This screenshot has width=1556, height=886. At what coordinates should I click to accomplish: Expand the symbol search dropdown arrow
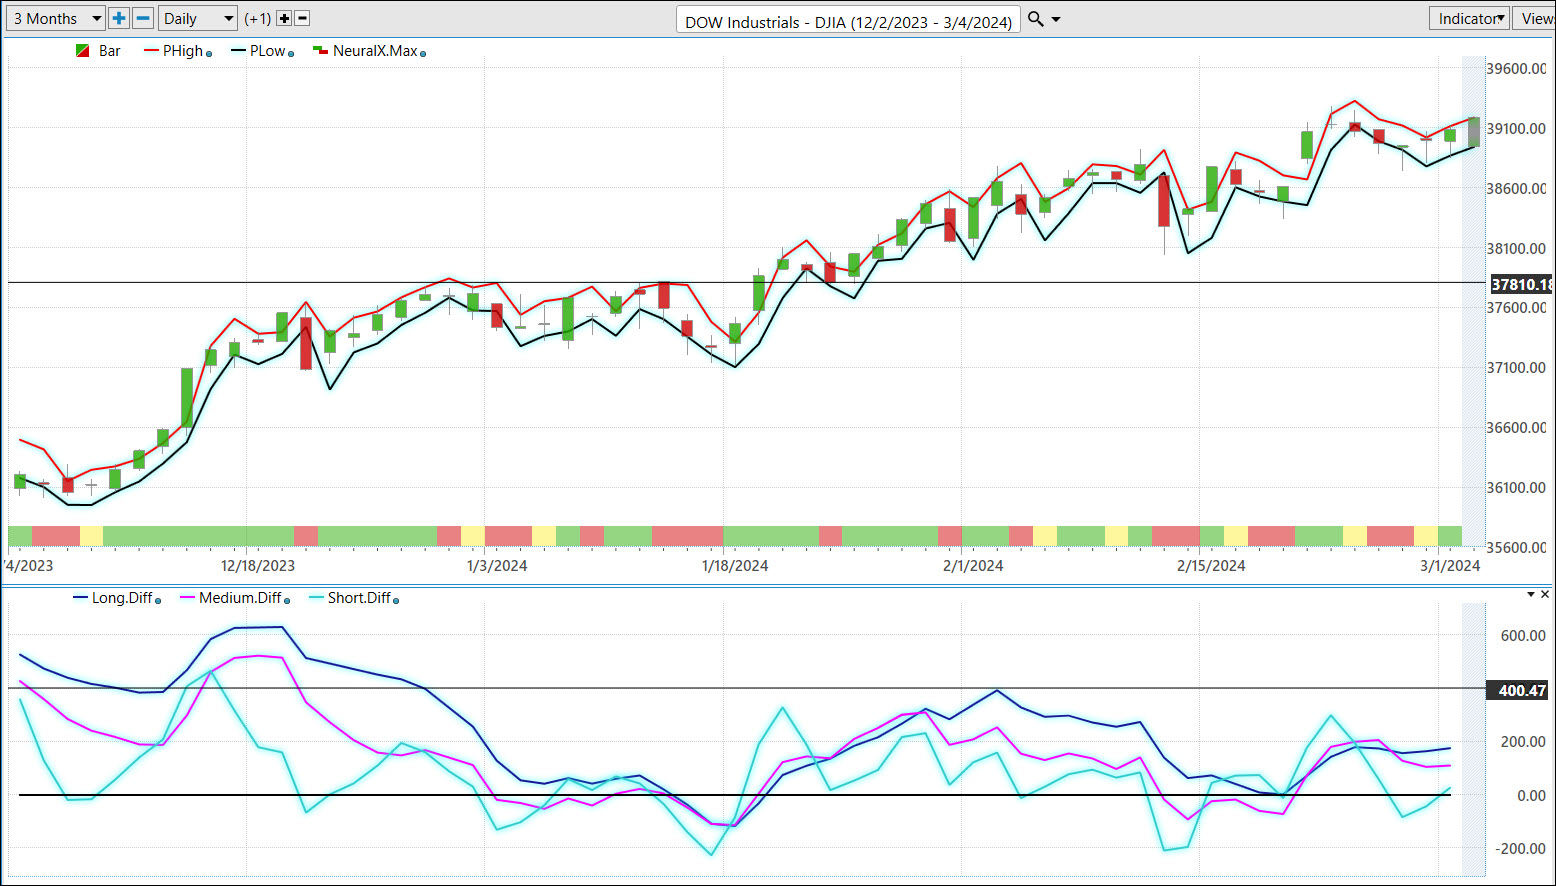(1056, 19)
